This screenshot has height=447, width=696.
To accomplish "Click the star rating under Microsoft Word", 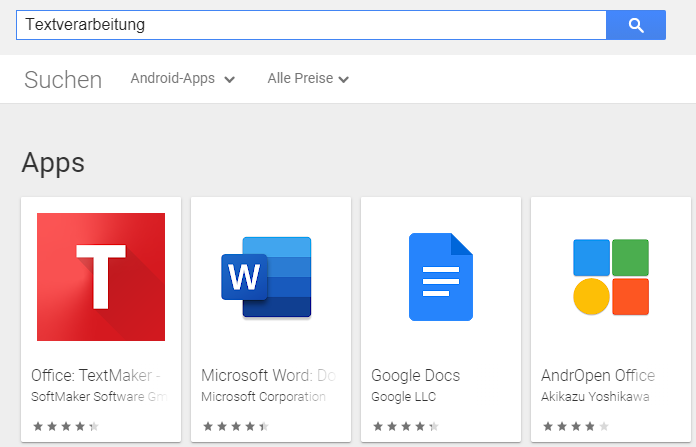I will [x=236, y=427].
